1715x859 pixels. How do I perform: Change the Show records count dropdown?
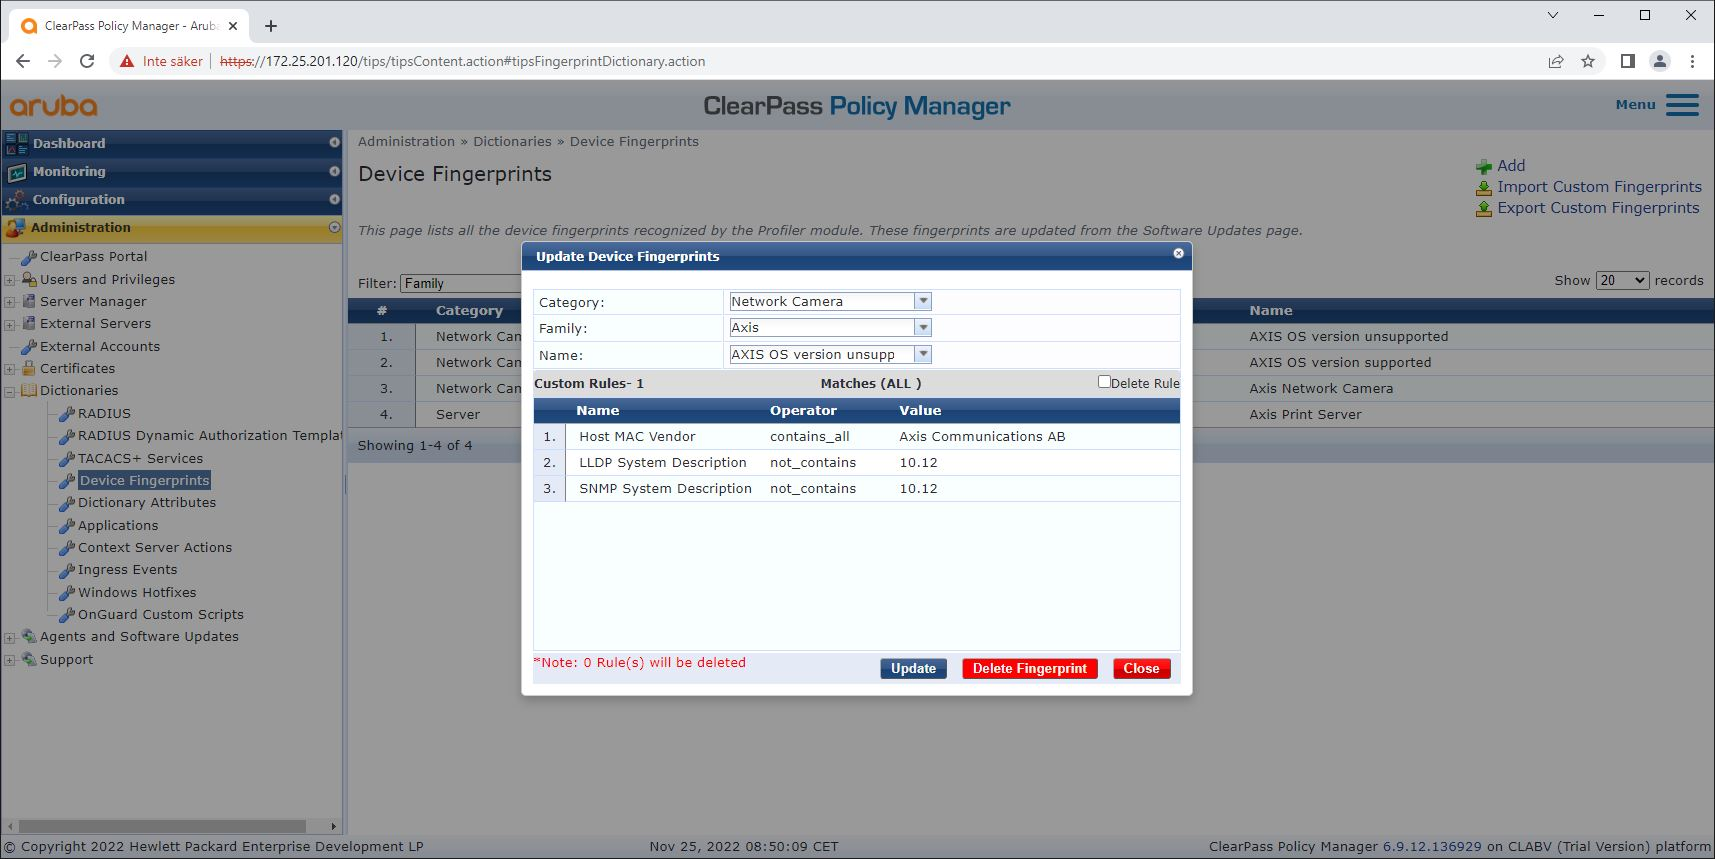(x=1621, y=280)
